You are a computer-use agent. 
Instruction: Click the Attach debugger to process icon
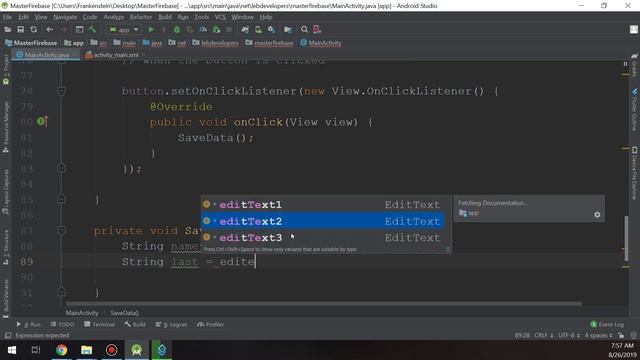tap(216, 29)
